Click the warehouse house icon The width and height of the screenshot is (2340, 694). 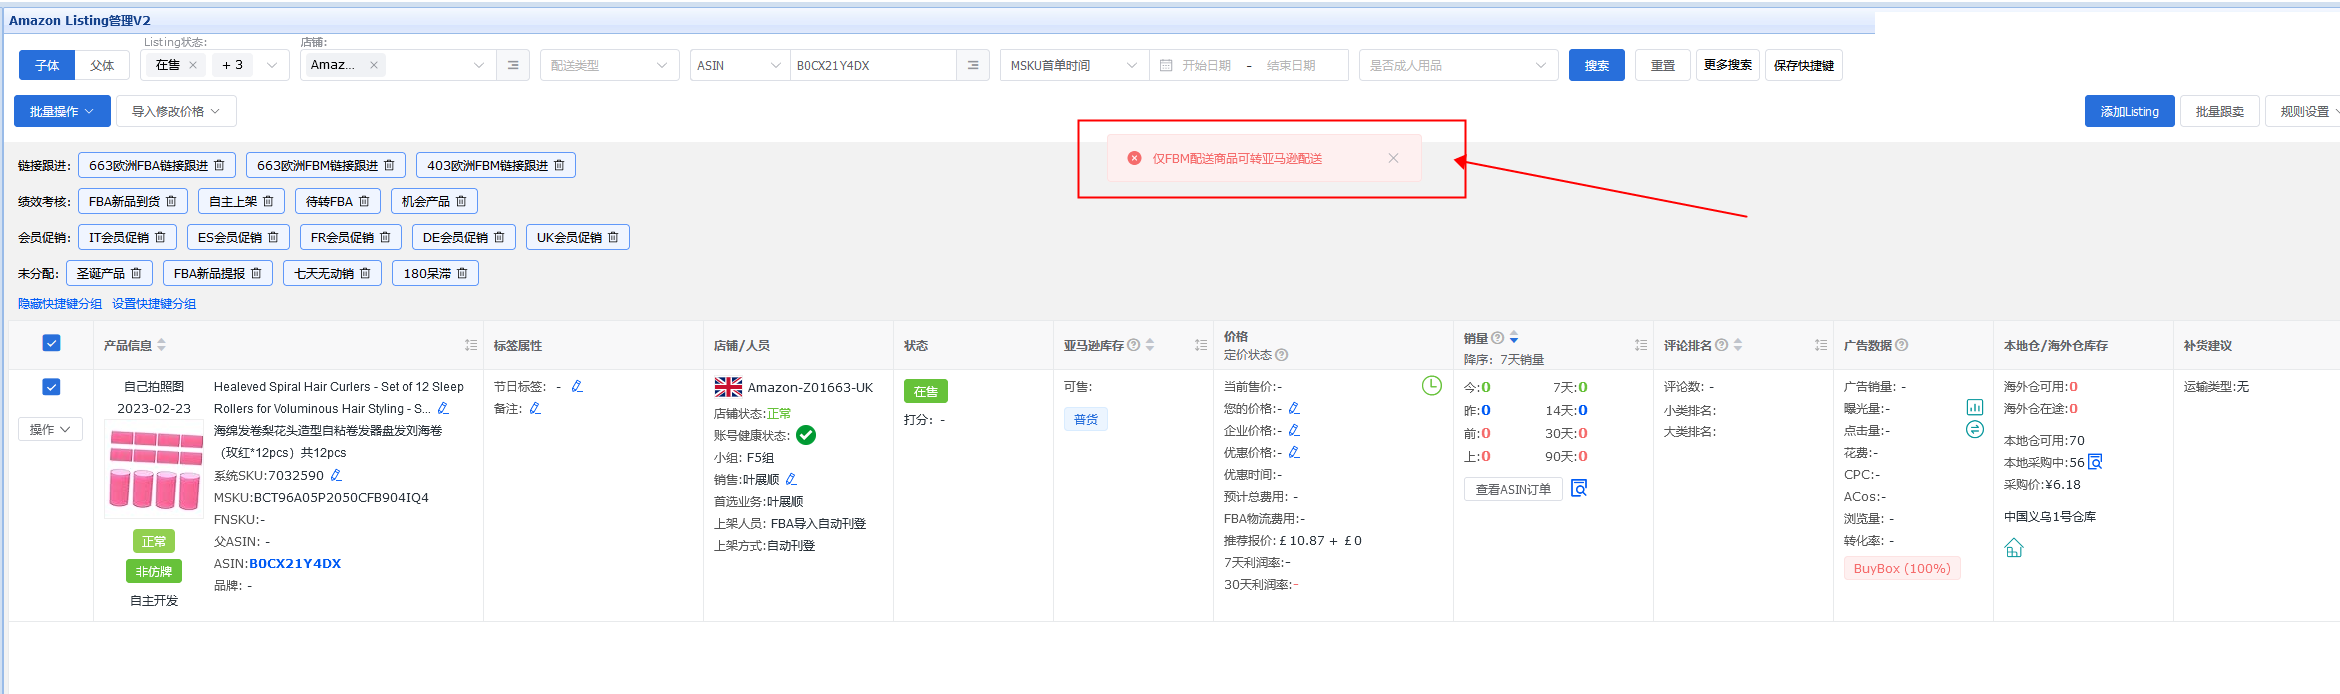(2014, 548)
